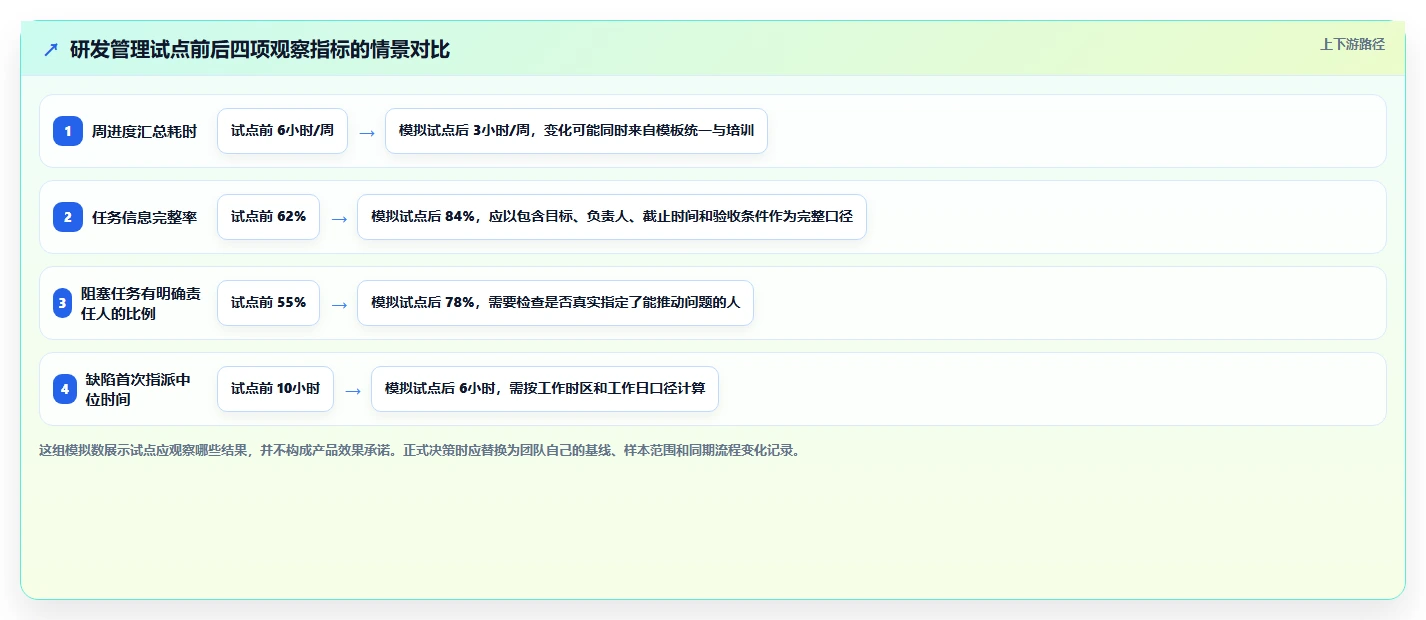
Task: Click the 模拟试点后 84% result box
Action: tap(611, 217)
